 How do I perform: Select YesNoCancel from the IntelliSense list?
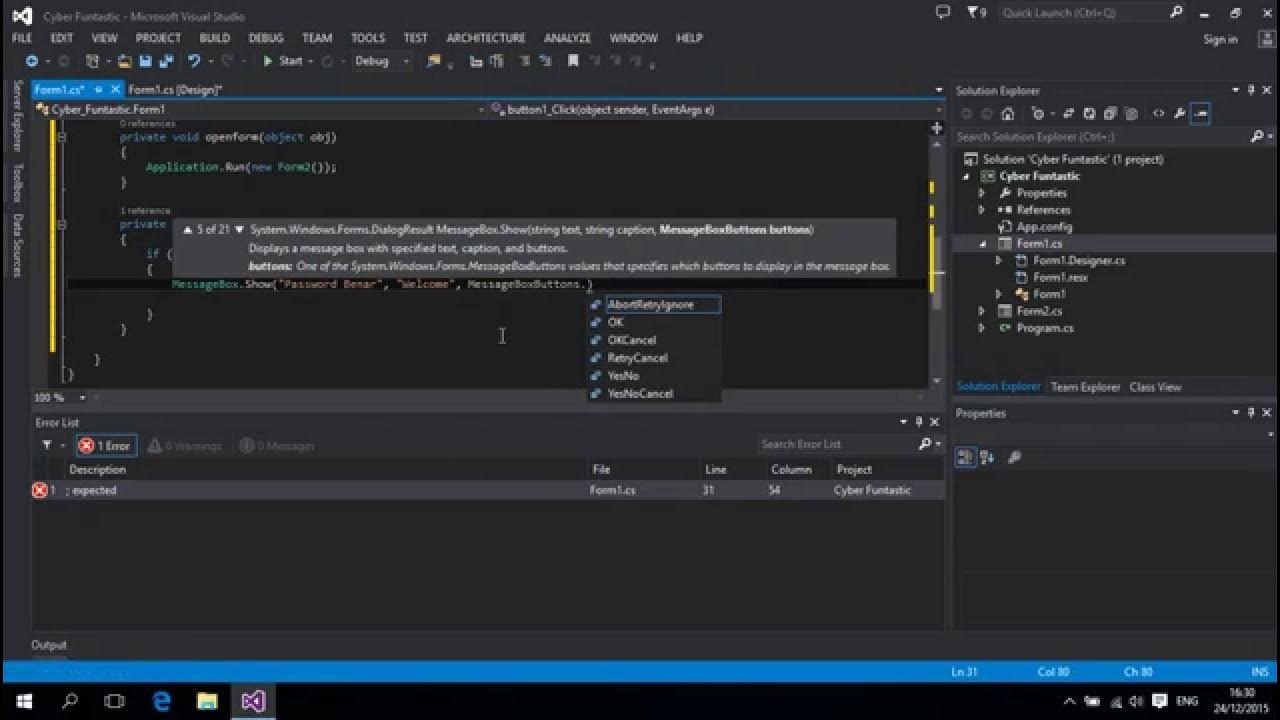click(x=640, y=394)
